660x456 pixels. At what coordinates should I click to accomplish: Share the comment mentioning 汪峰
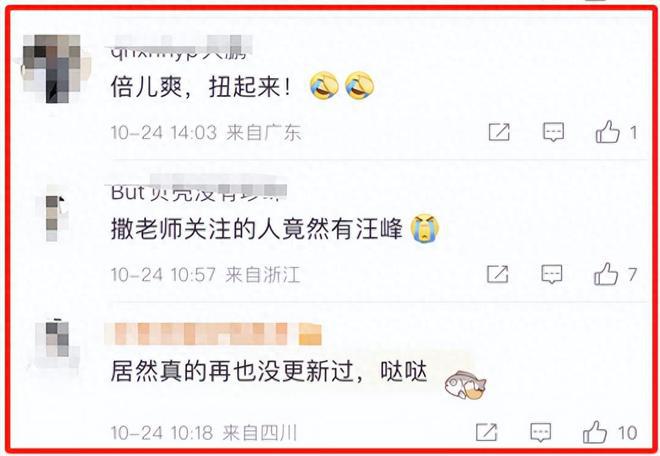[498, 274]
